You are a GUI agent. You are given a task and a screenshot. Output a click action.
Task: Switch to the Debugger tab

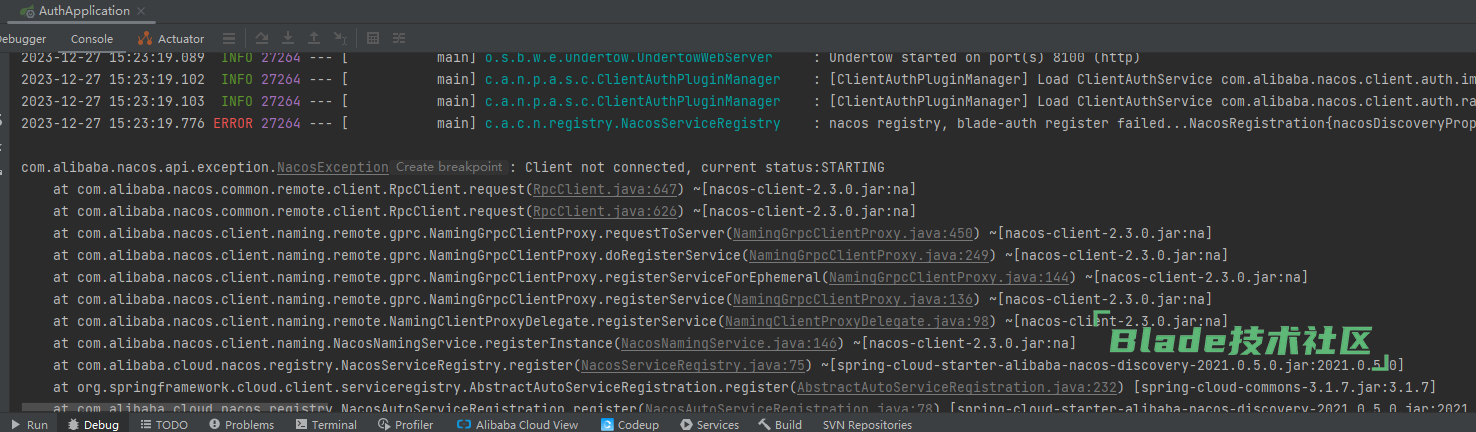[x=22, y=39]
